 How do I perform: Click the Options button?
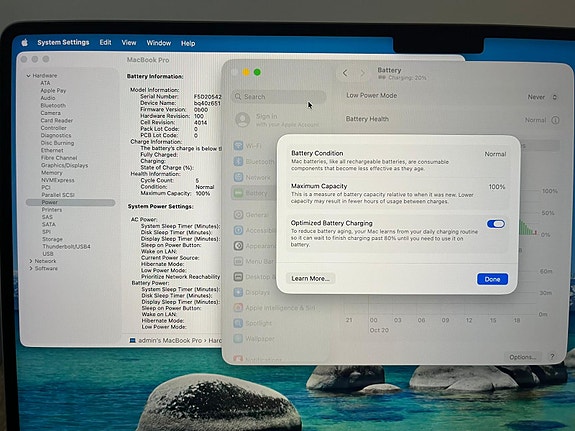522,357
